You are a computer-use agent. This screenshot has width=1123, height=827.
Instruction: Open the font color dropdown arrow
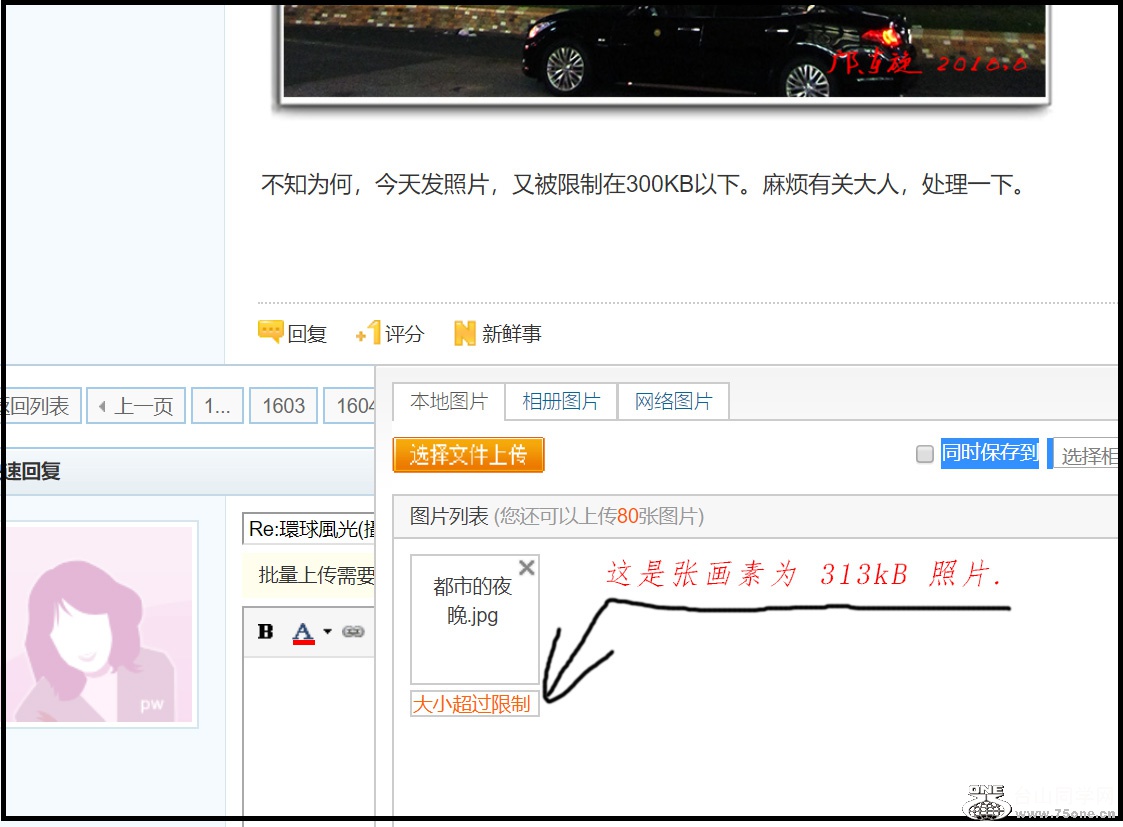(x=327, y=632)
